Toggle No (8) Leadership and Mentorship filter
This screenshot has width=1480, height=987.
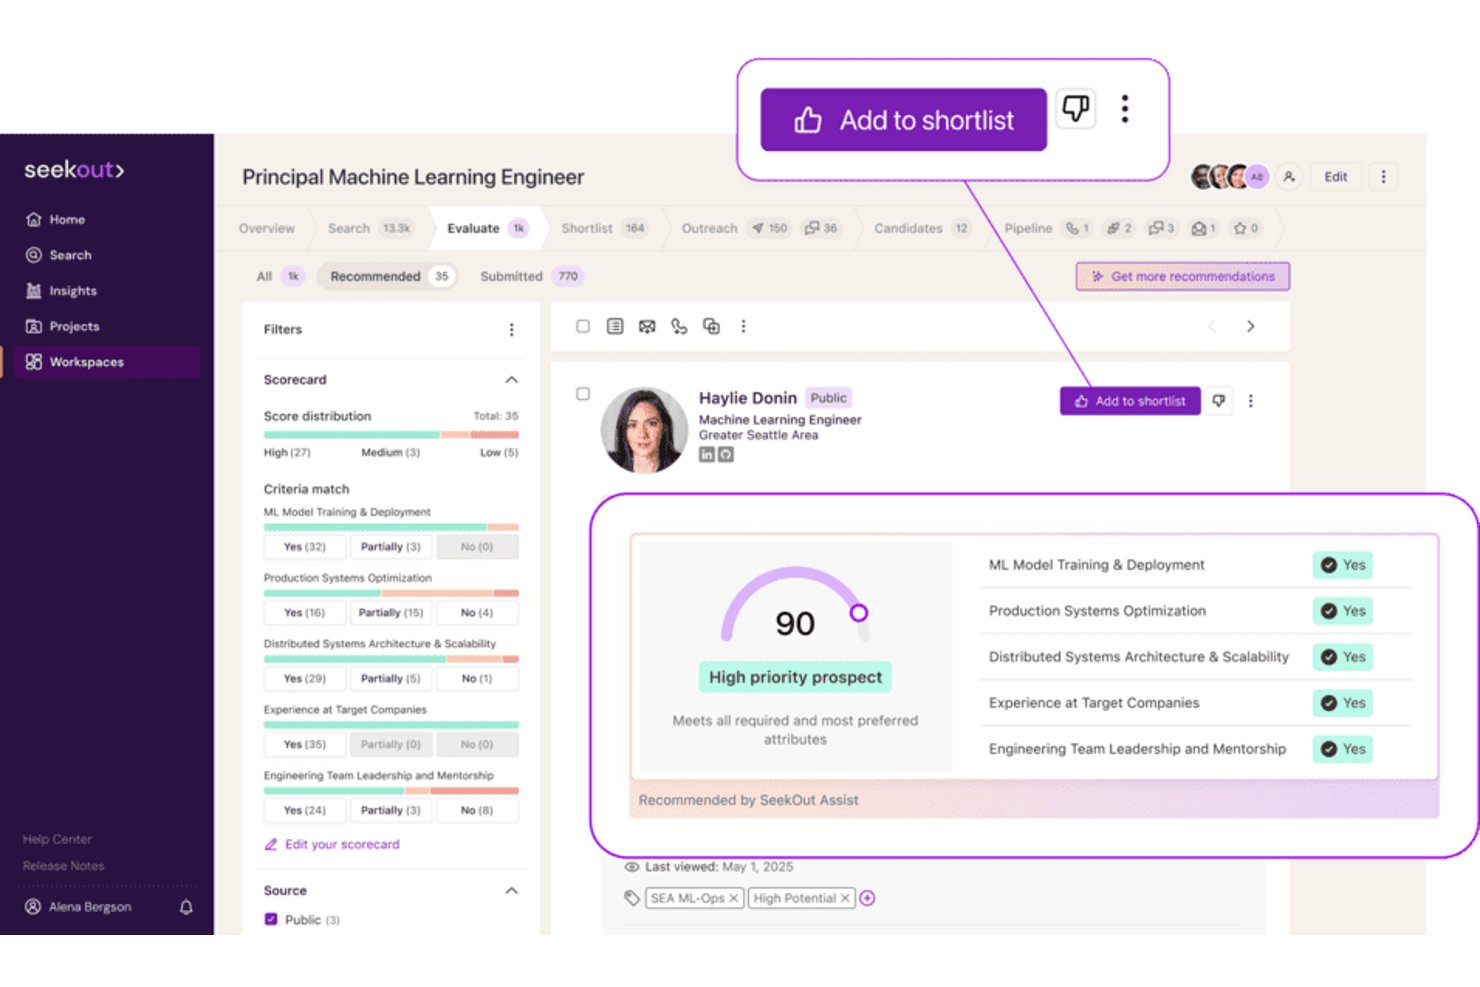coord(477,810)
